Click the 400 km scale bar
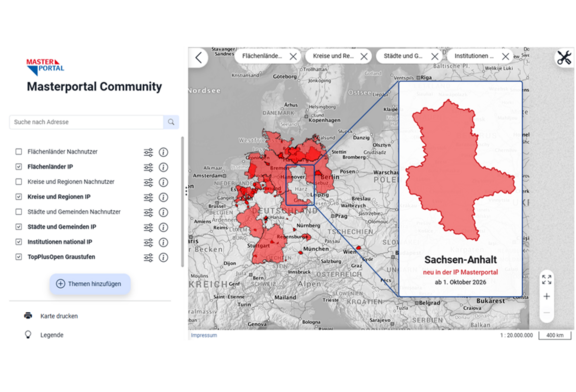 coord(555,335)
